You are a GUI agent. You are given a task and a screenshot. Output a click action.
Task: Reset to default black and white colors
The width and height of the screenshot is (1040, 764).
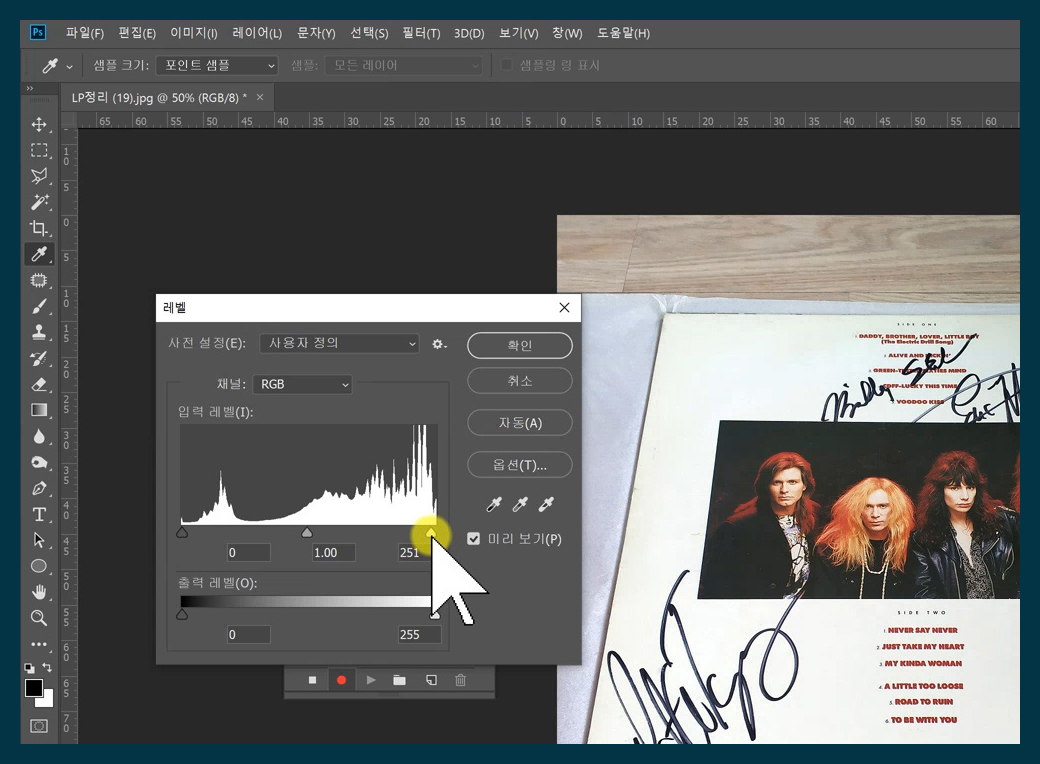[x=30, y=668]
